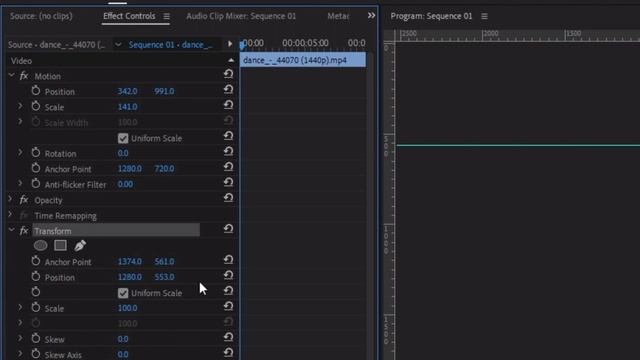The height and width of the screenshot is (360, 640).
Task: Edit Transform Anchor Point X 1374.0
Action: click(x=130, y=261)
